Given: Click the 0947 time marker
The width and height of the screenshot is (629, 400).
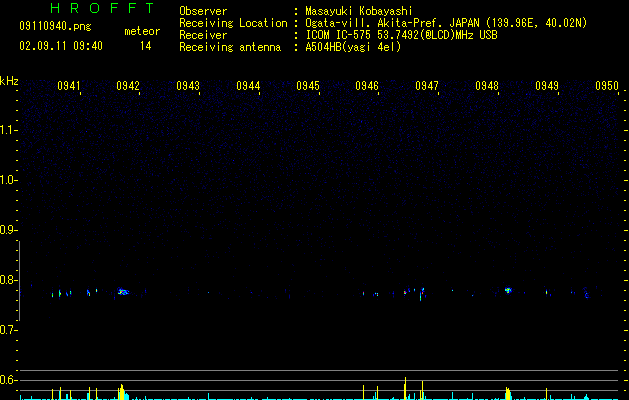Looking at the screenshot, I should click(427, 86).
